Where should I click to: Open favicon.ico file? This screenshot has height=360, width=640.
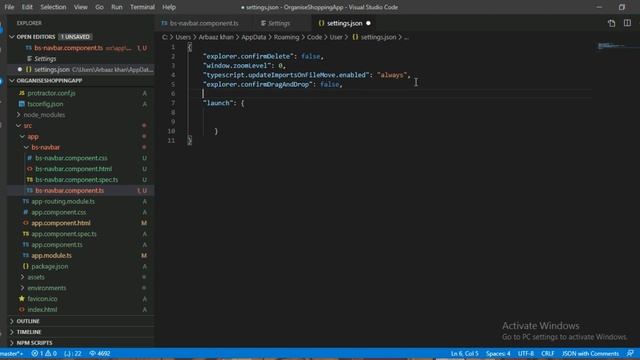(42, 299)
